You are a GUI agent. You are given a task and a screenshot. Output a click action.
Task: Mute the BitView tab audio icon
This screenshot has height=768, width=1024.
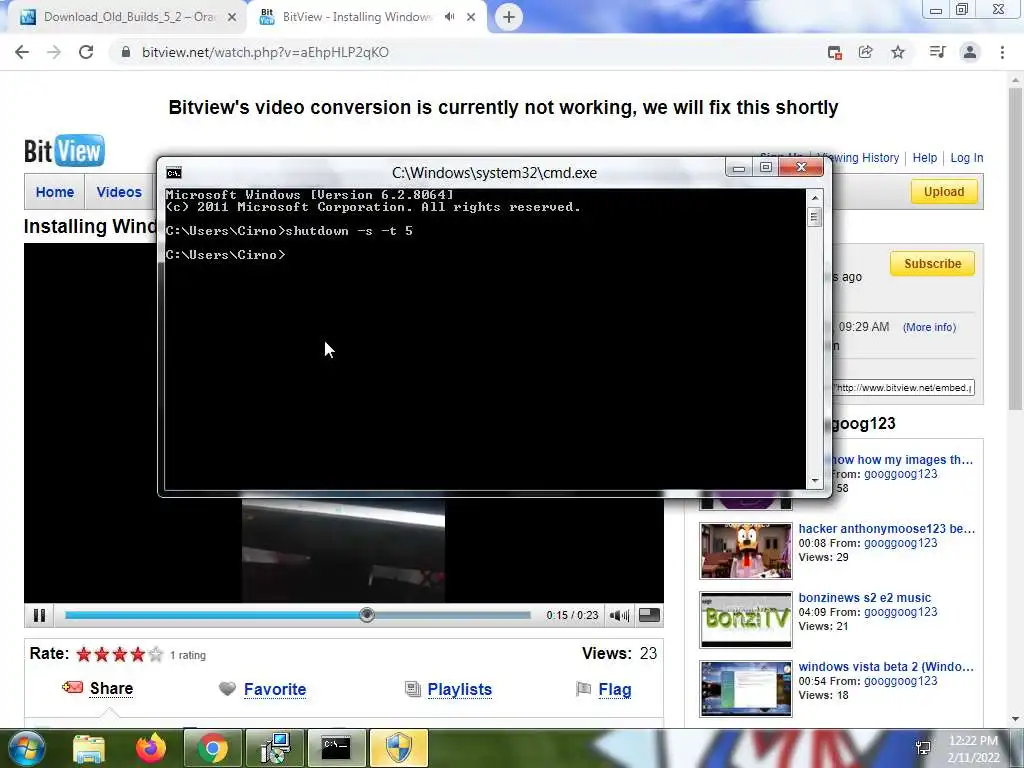tap(449, 17)
